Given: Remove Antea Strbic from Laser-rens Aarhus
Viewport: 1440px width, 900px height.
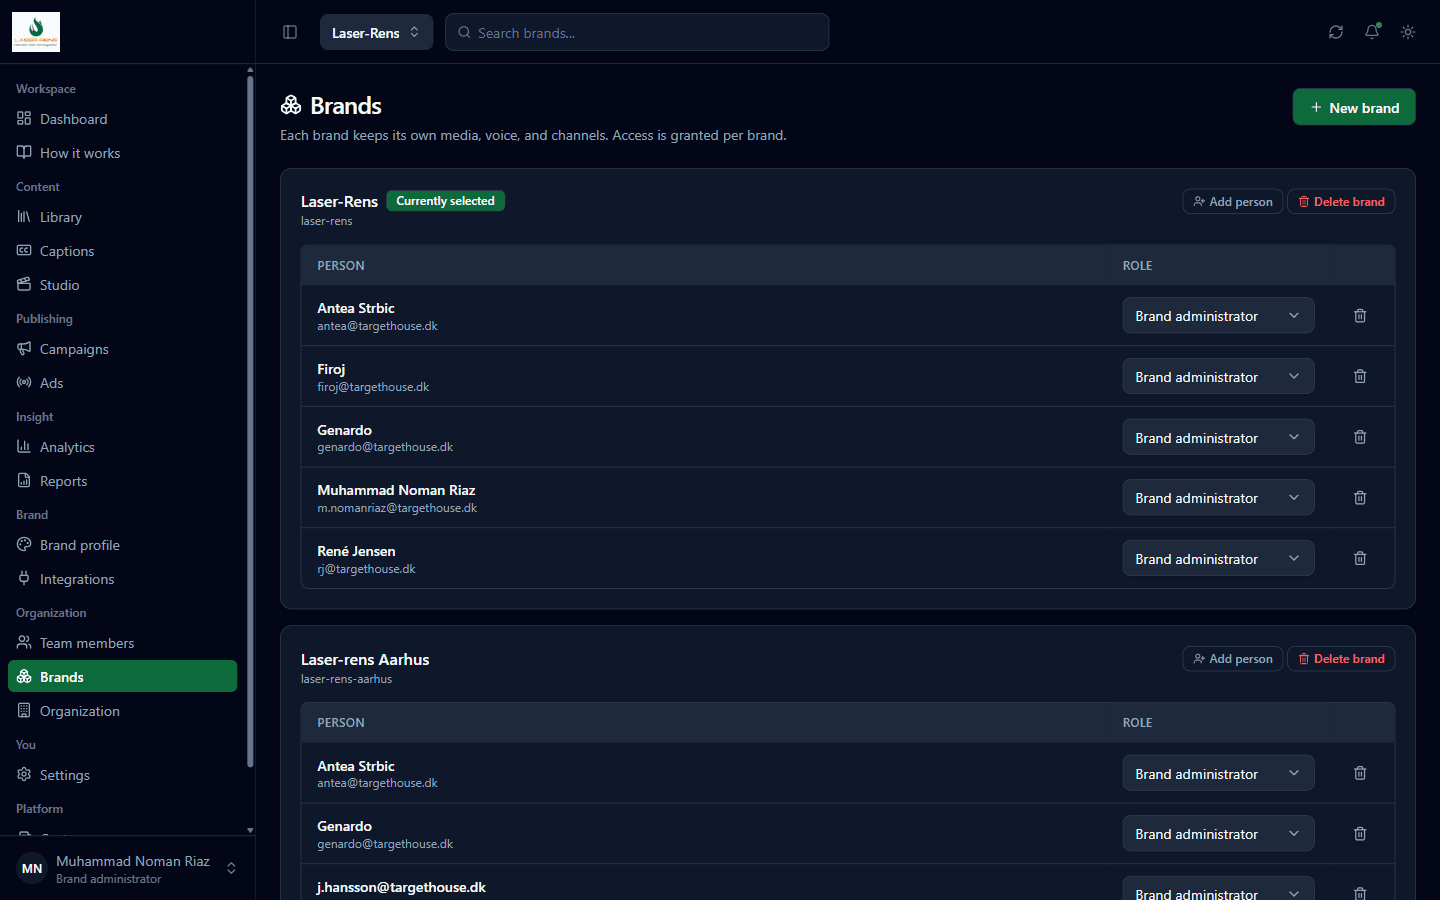Looking at the screenshot, I should tap(1360, 773).
